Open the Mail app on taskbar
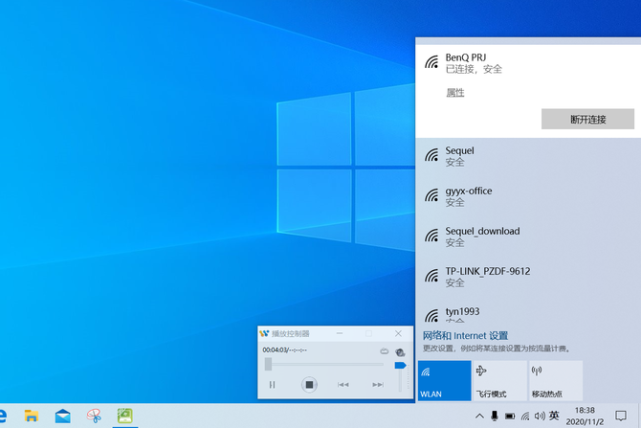Viewport: 641px width, 428px height. click(x=62, y=415)
